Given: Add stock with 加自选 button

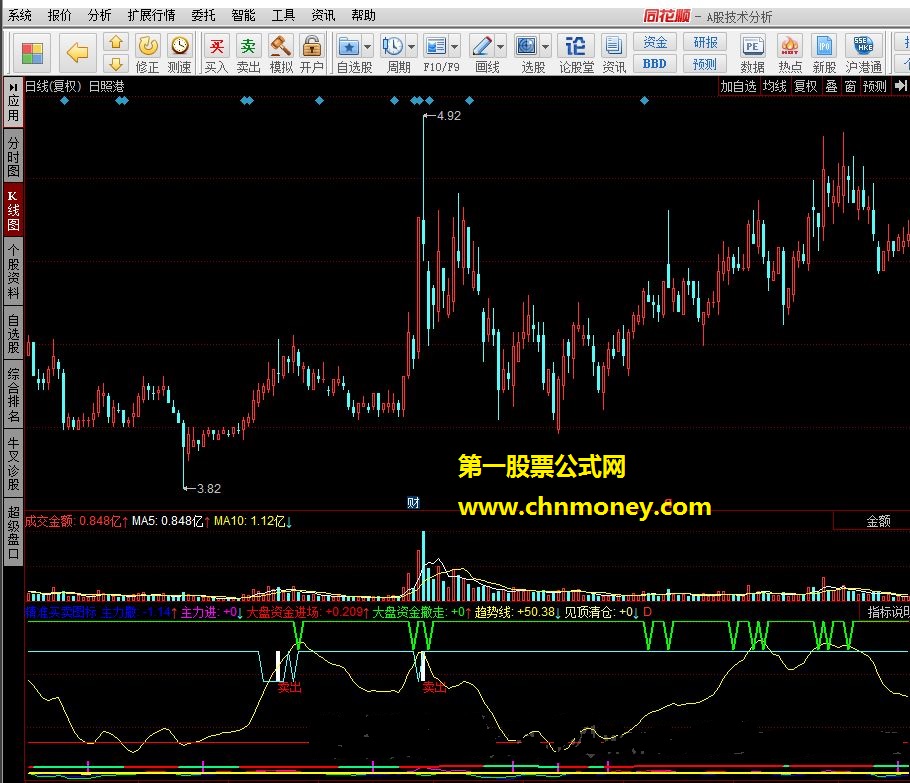Looking at the screenshot, I should 738,86.
